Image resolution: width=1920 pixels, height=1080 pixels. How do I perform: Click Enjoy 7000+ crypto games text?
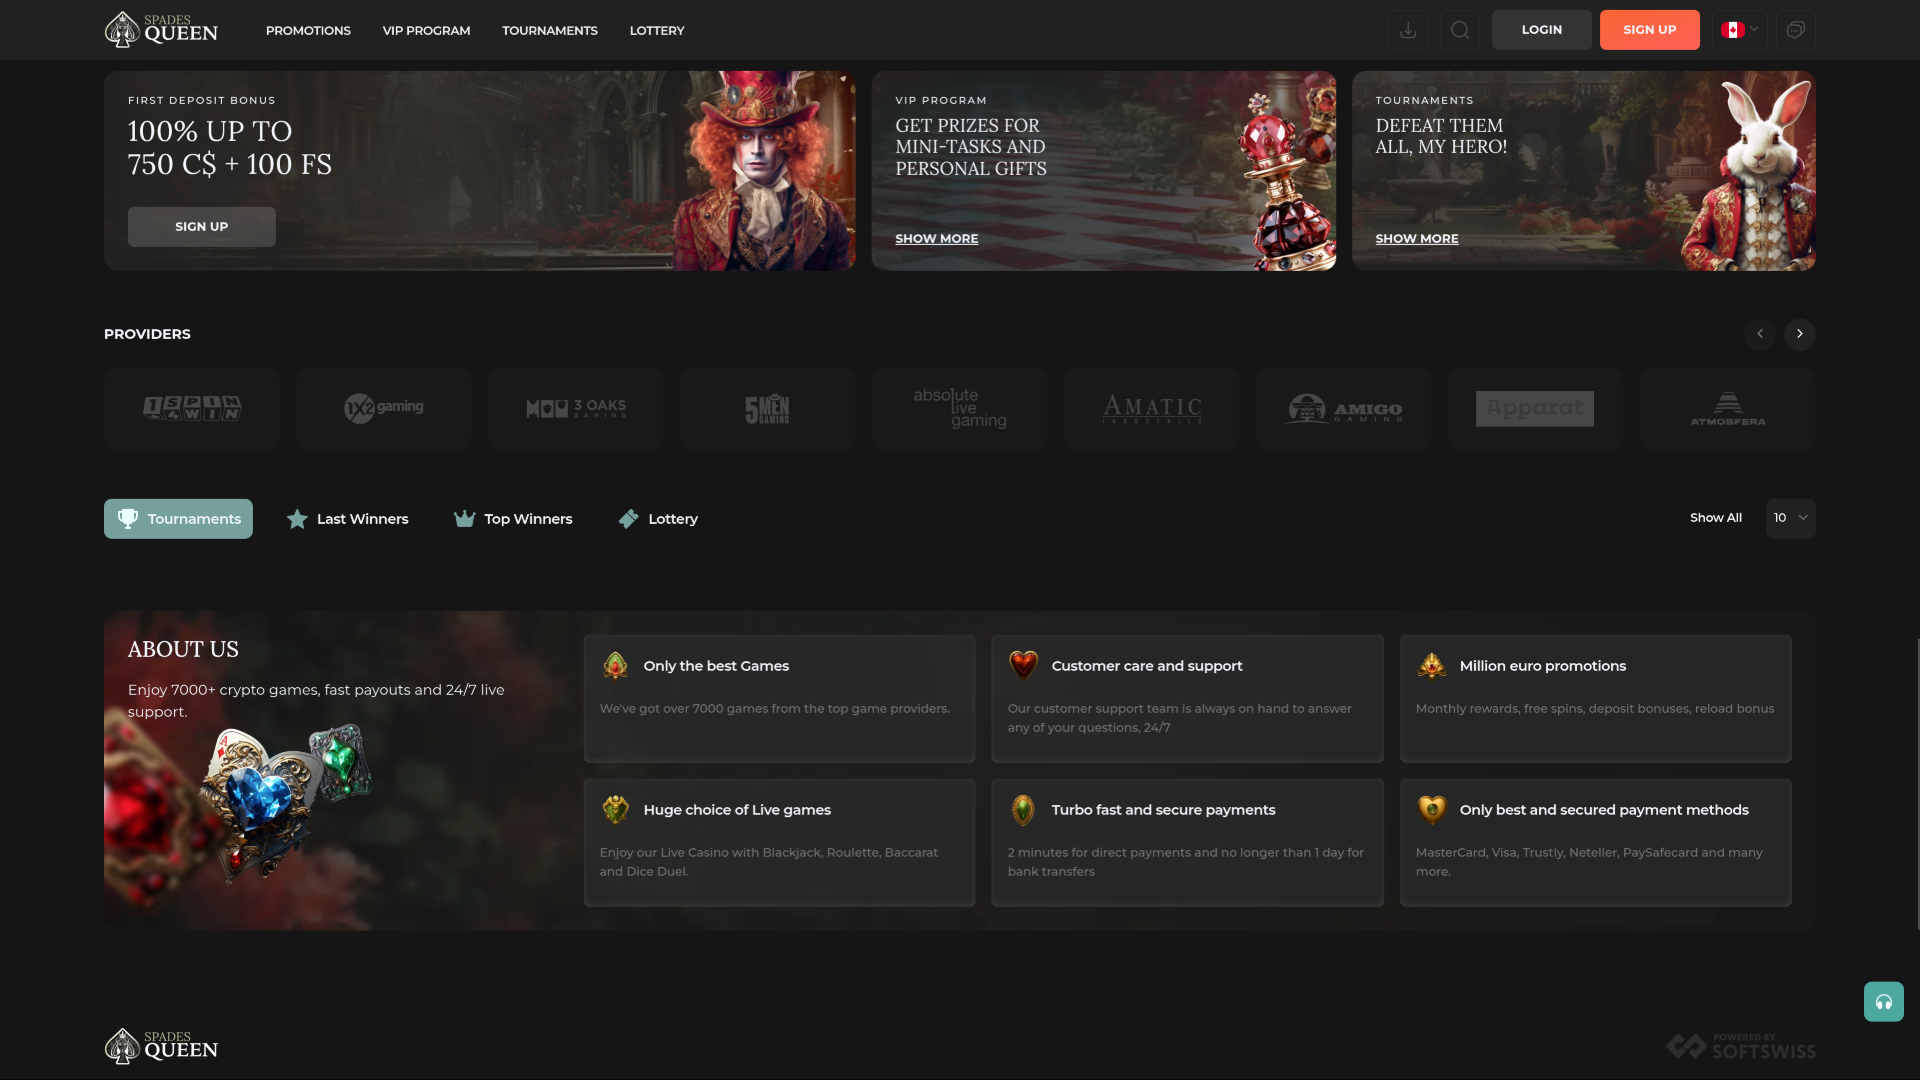316,701
